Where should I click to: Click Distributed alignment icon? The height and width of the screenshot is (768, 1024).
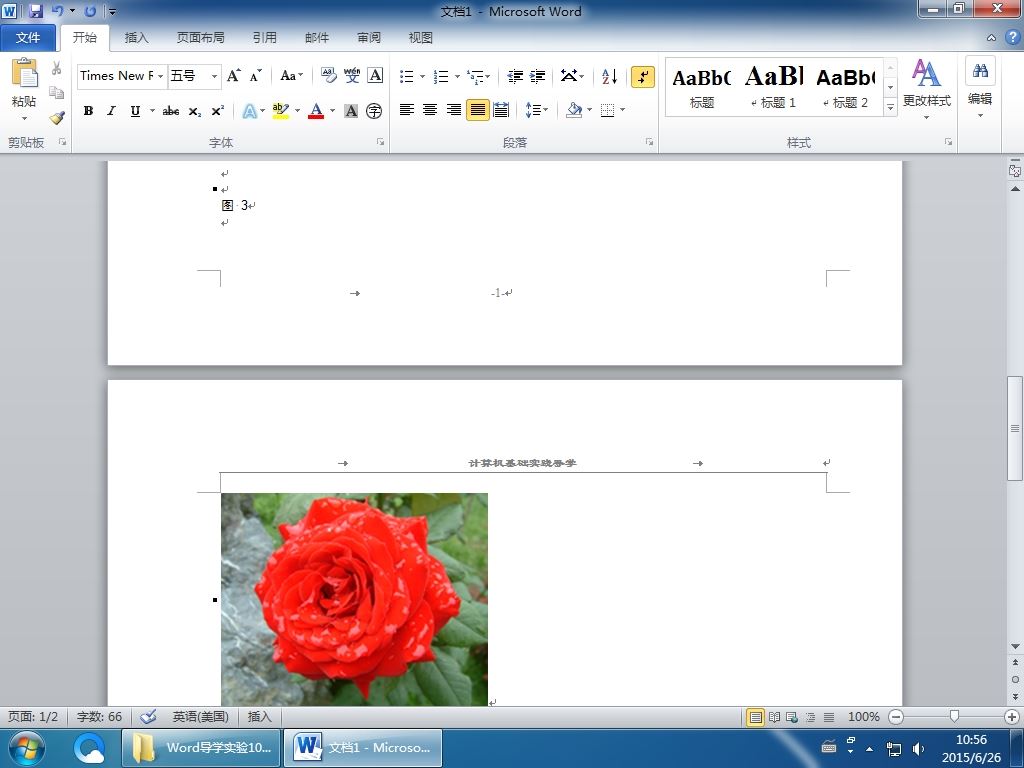pyautogui.click(x=501, y=110)
